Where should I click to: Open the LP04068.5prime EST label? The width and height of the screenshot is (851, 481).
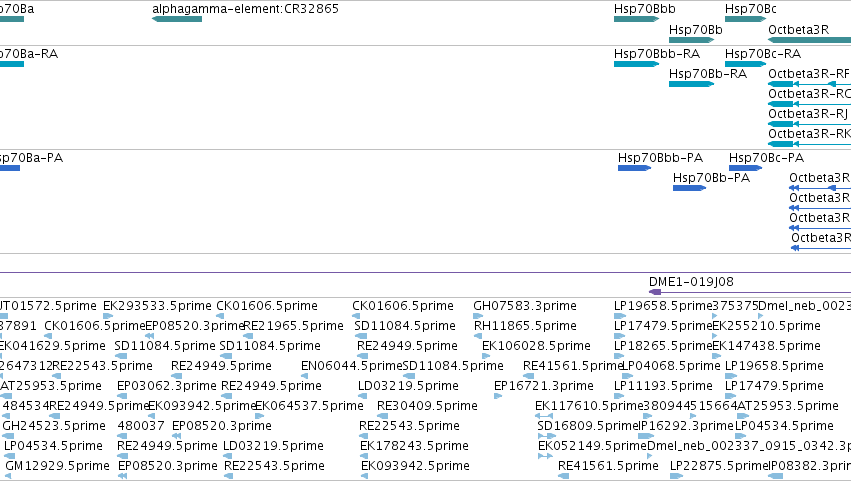pos(671,366)
